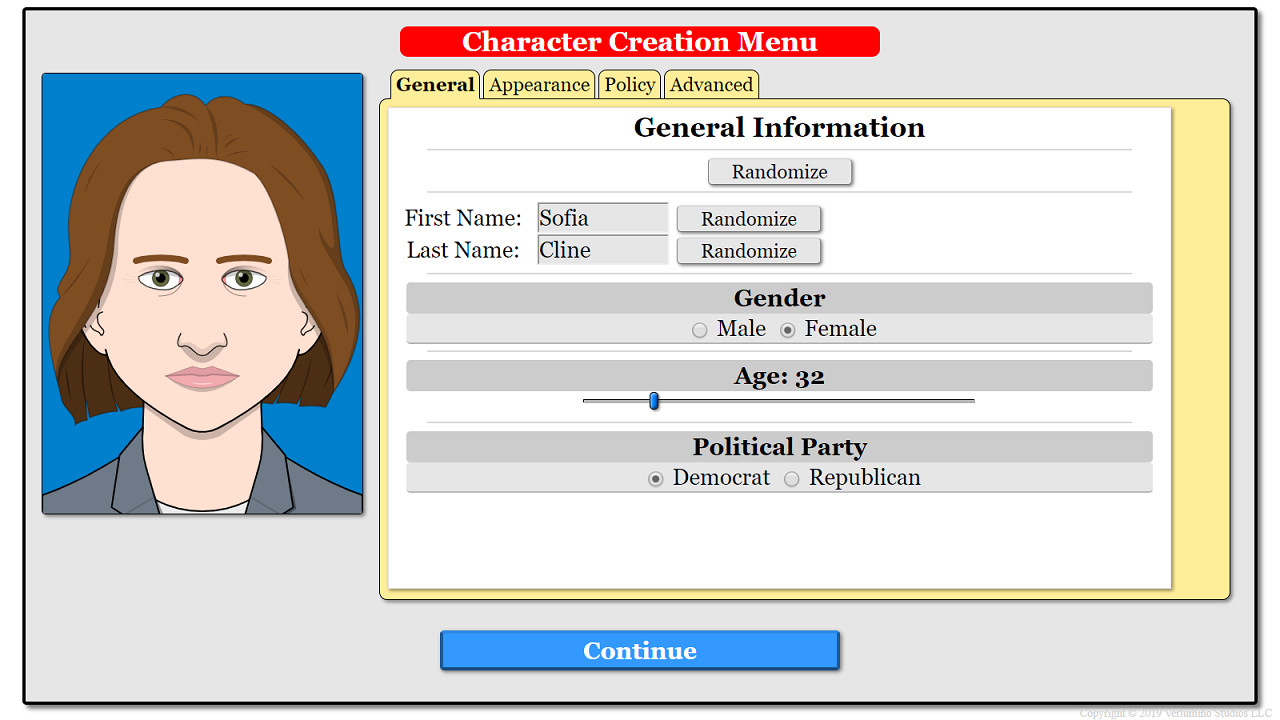The height and width of the screenshot is (720, 1280).
Task: Click the Gender section header
Action: [779, 297]
